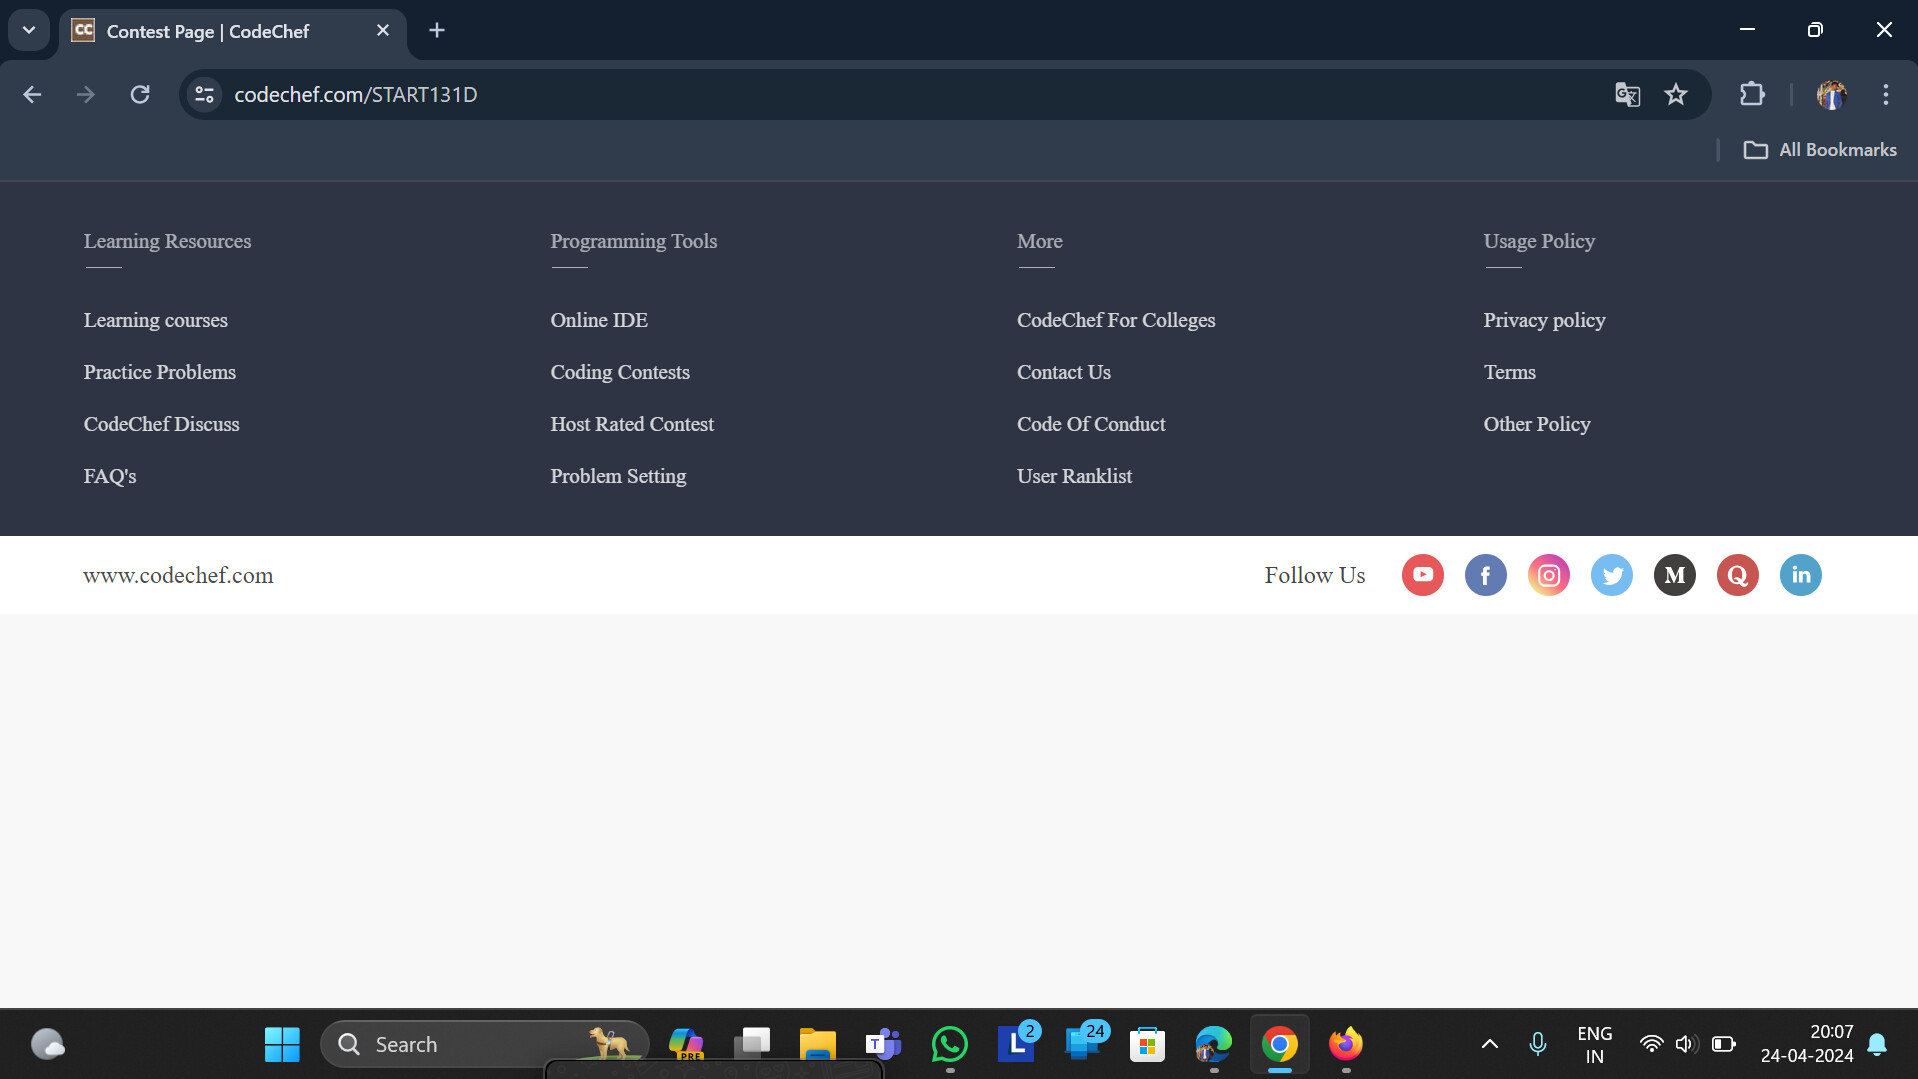Close the Contest Page CodeChef tab
Screen dimensions: 1918x1079
pyautogui.click(x=383, y=30)
